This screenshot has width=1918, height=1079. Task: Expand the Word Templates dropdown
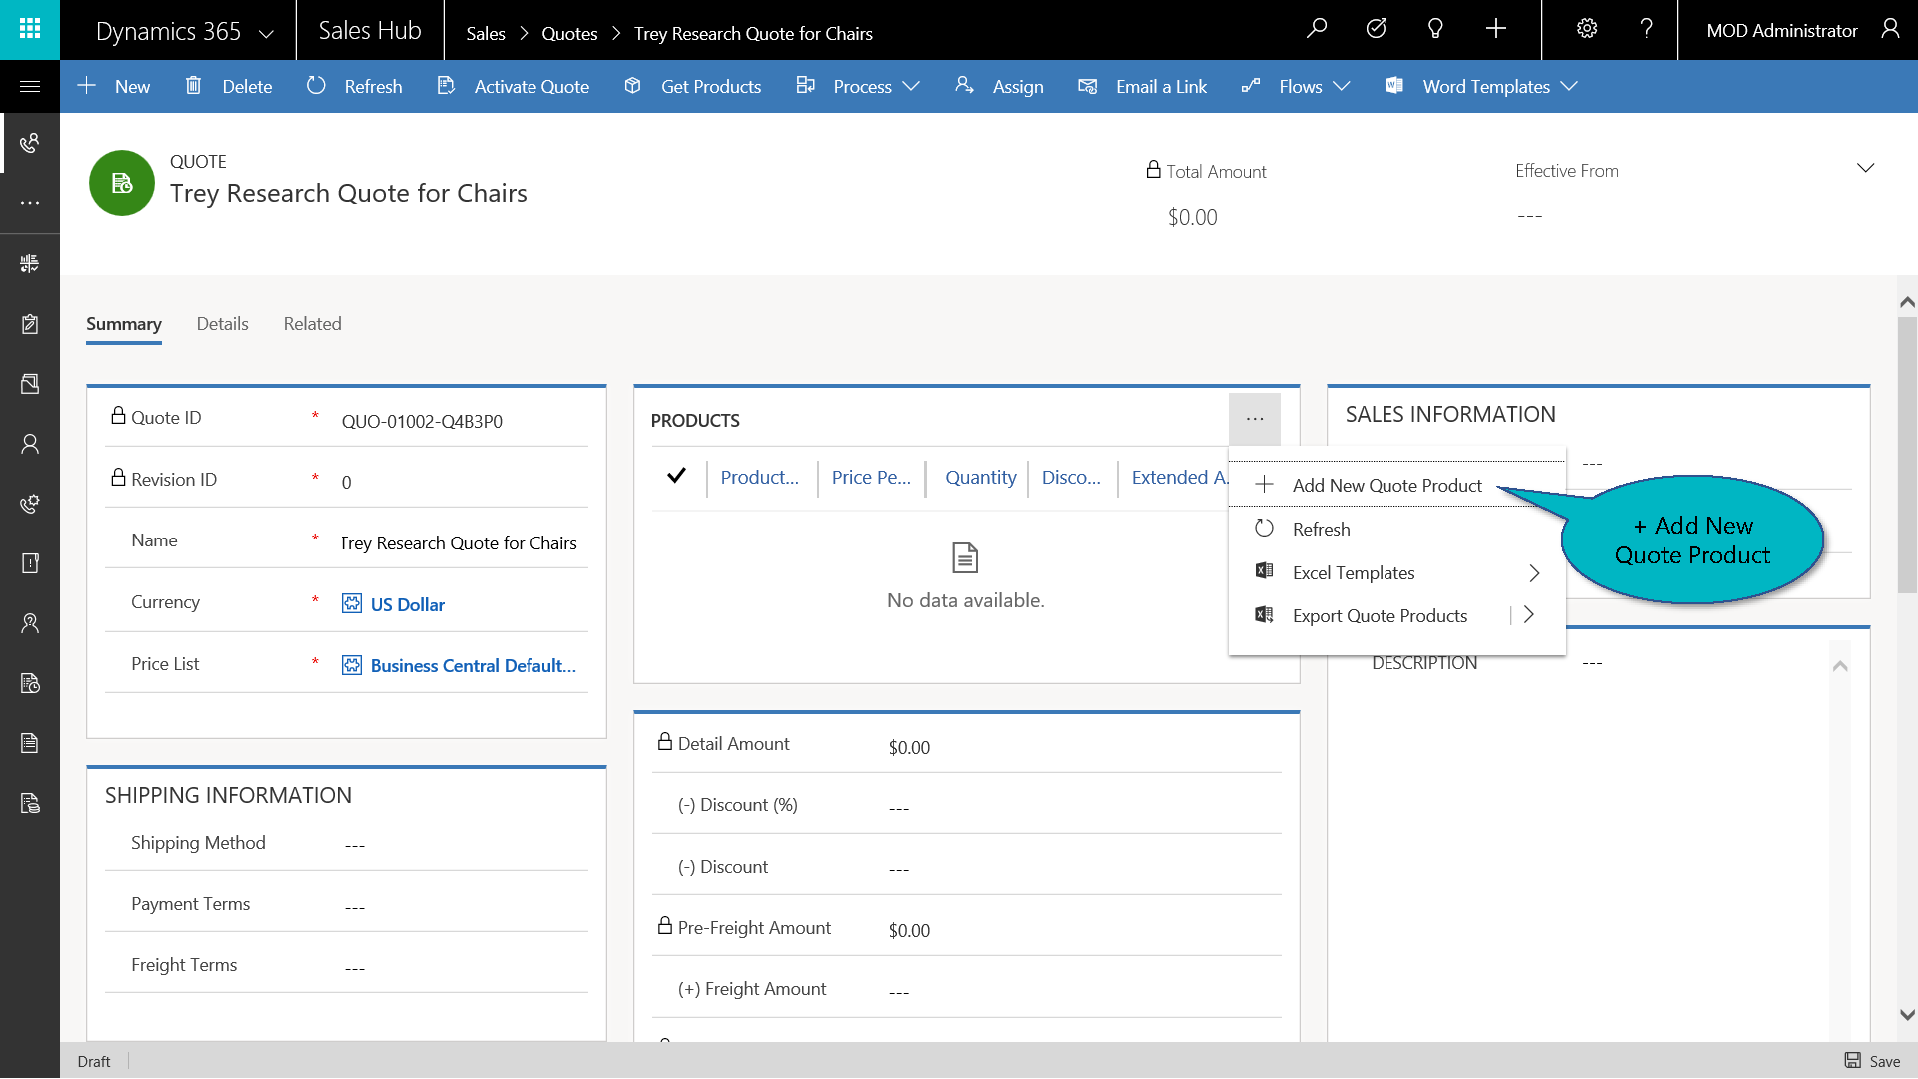coord(1485,87)
